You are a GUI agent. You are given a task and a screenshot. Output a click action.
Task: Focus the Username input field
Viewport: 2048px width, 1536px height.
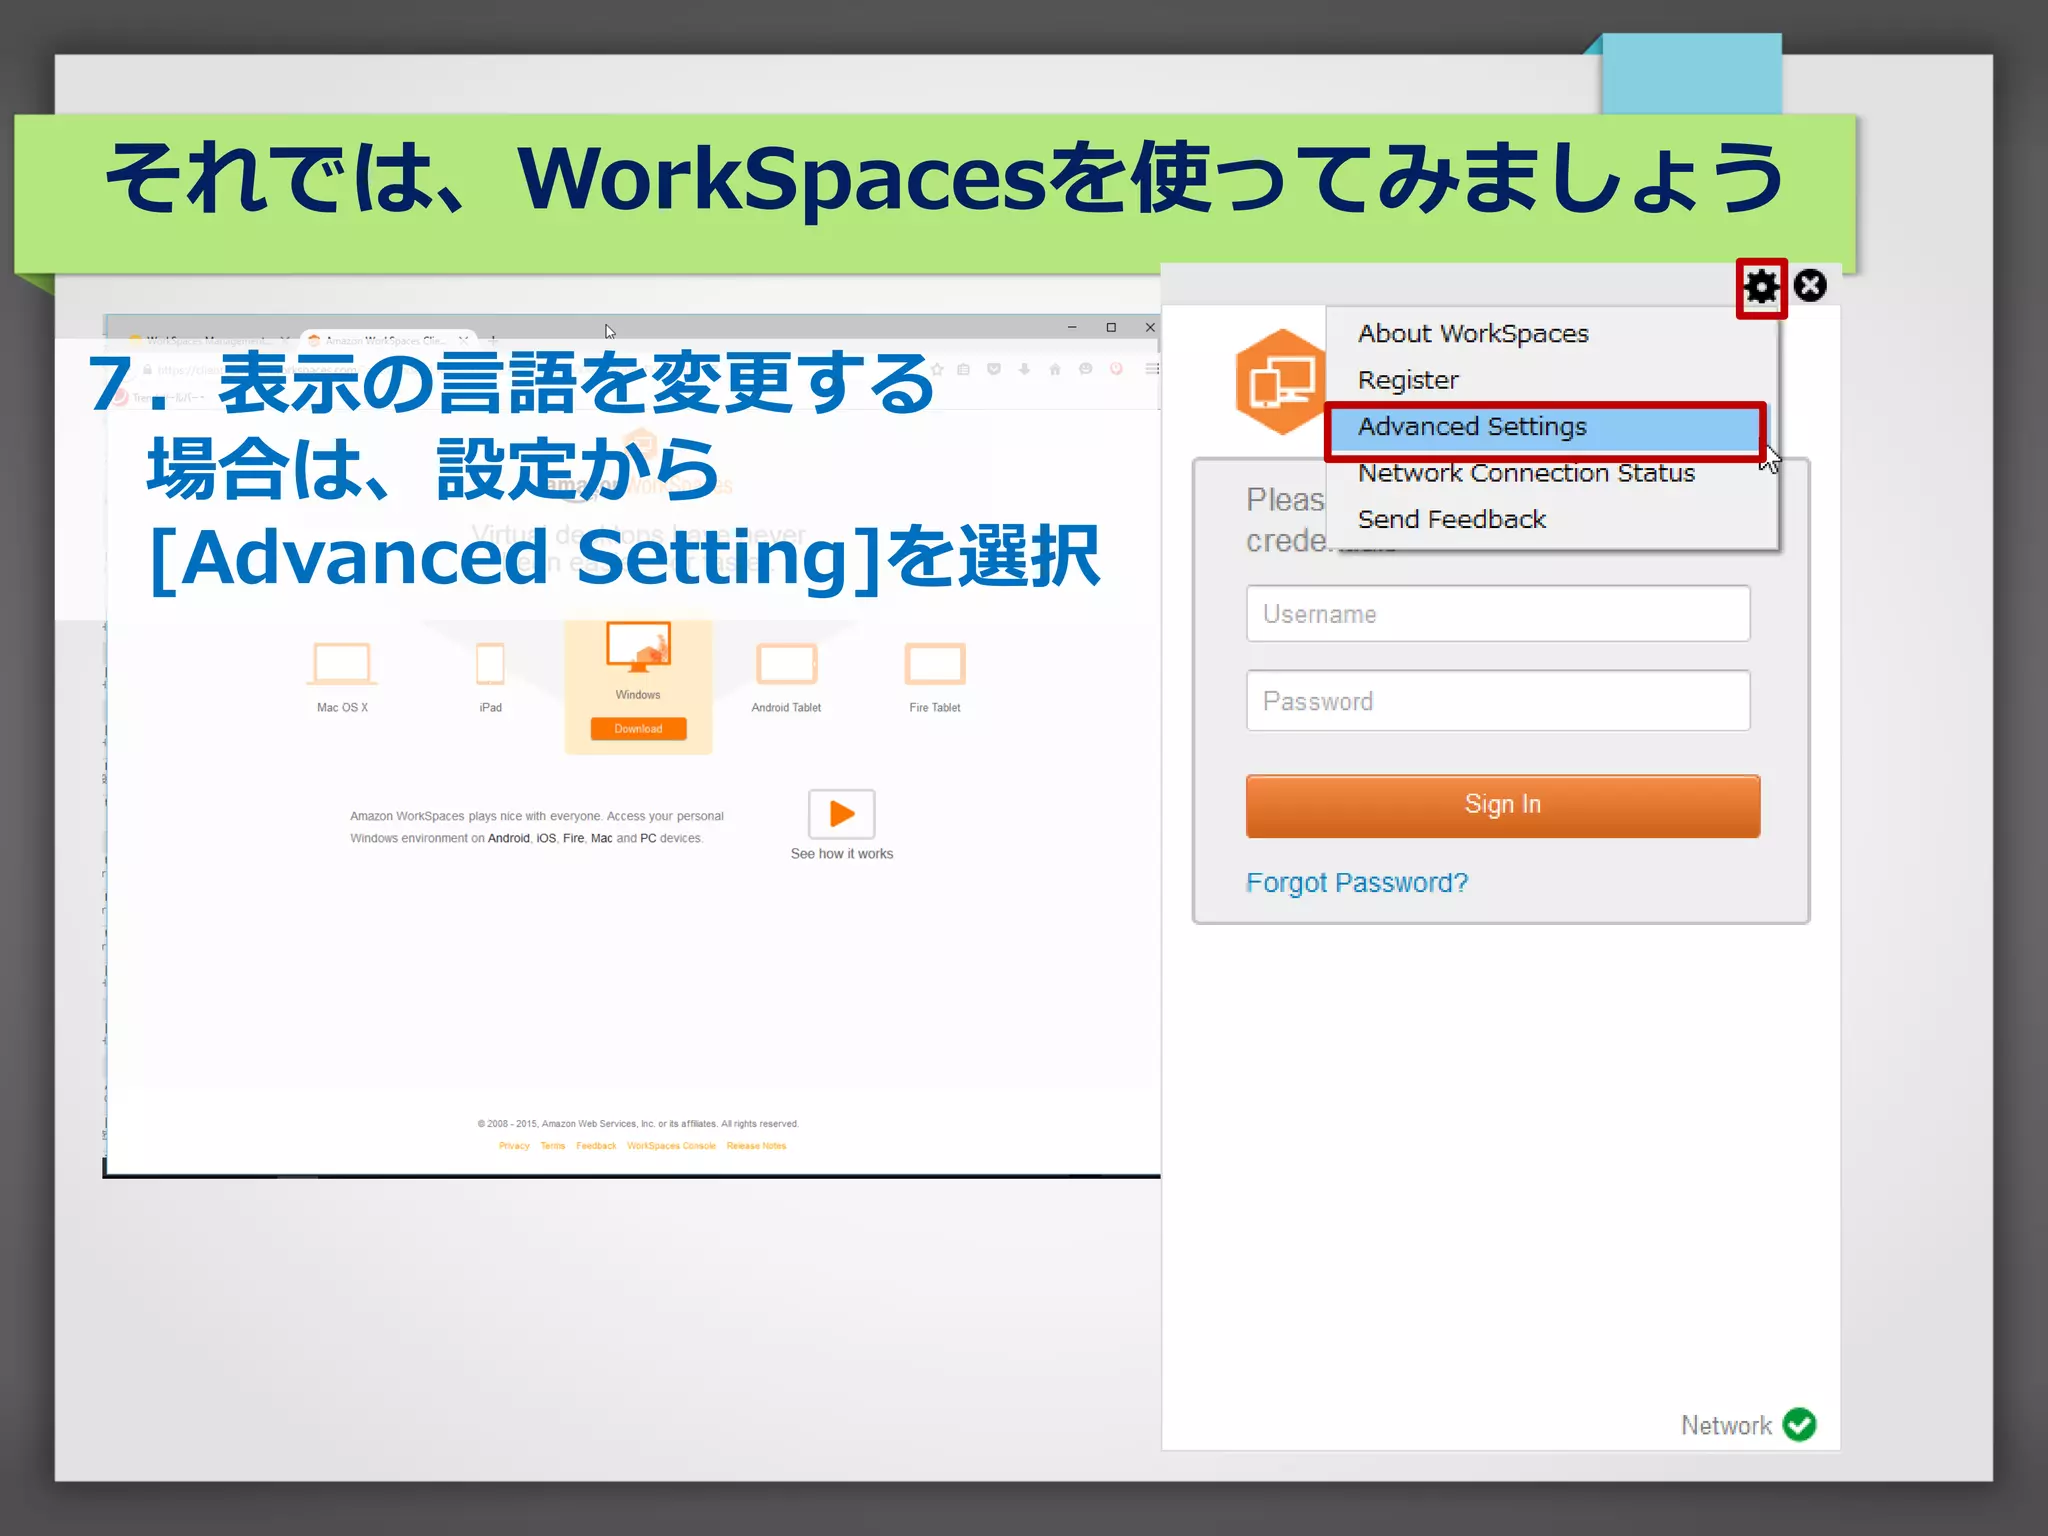[1498, 614]
